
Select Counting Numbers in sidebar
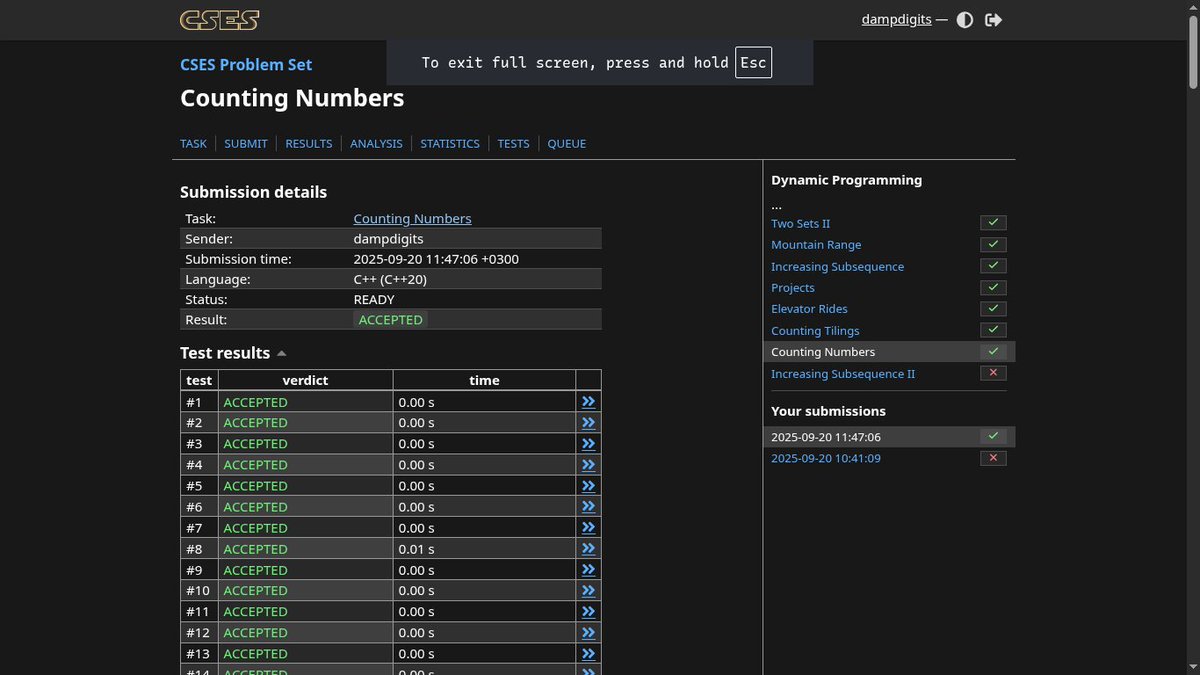(x=823, y=352)
